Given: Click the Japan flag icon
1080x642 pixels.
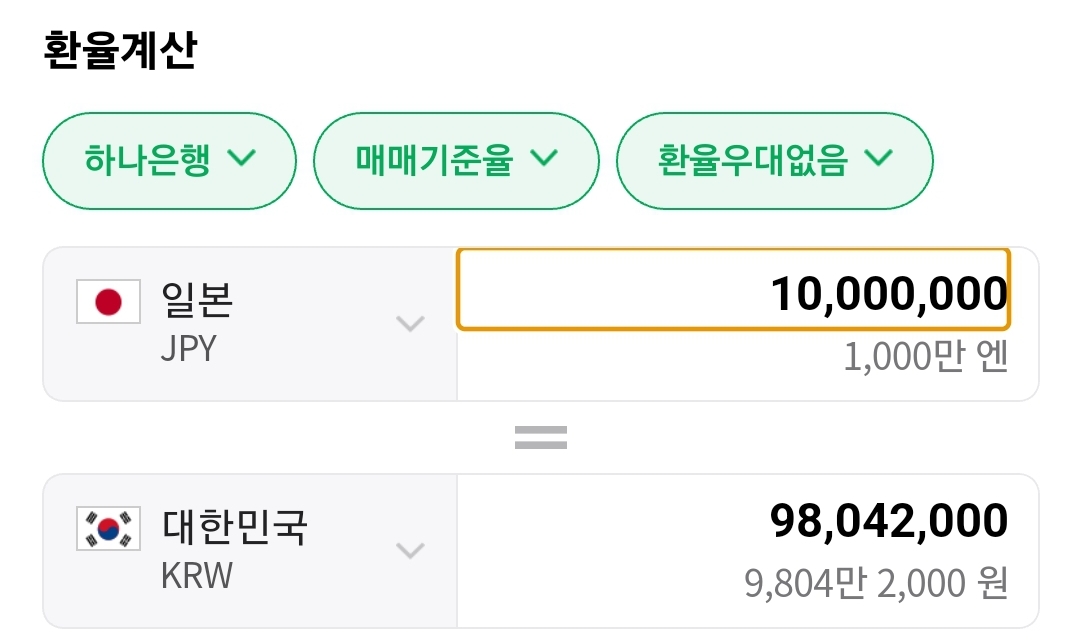Looking at the screenshot, I should 108,303.
